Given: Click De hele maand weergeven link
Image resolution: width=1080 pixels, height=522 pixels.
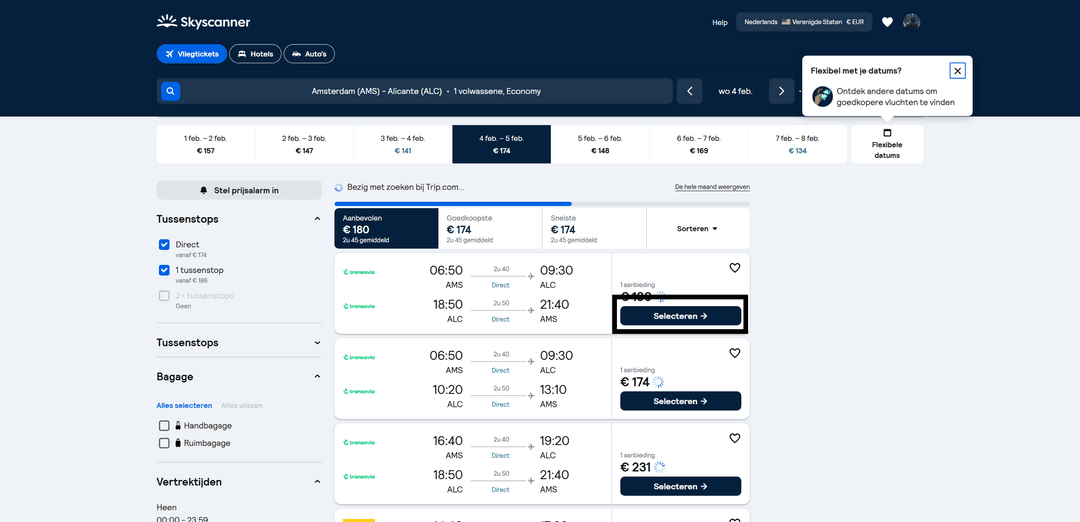Looking at the screenshot, I should (712, 187).
